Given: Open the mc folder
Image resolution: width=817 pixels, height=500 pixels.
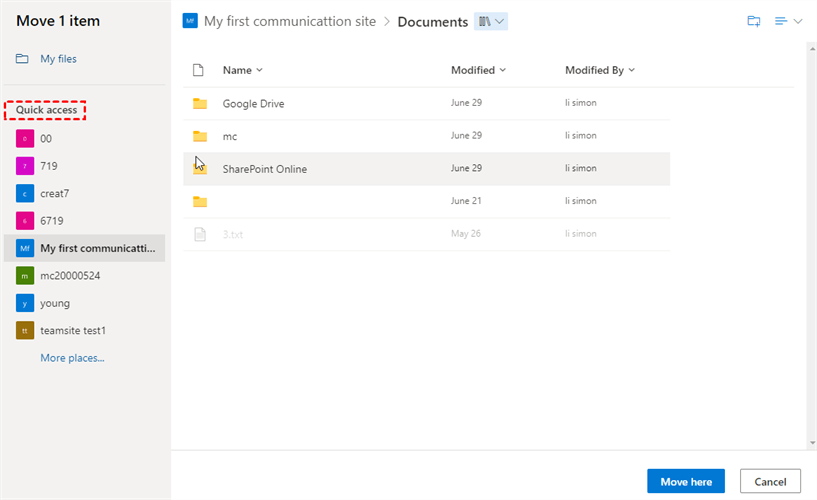Looking at the screenshot, I should coord(229,136).
